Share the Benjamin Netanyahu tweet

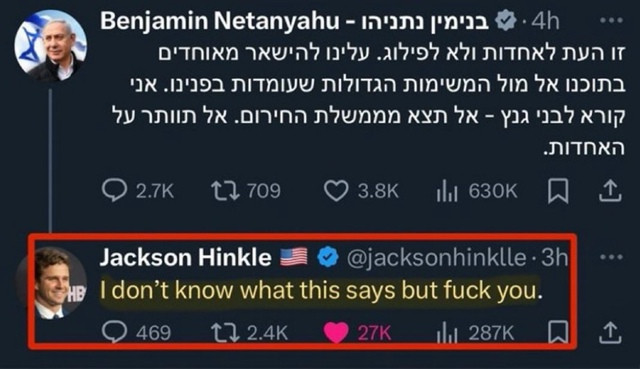tap(610, 191)
